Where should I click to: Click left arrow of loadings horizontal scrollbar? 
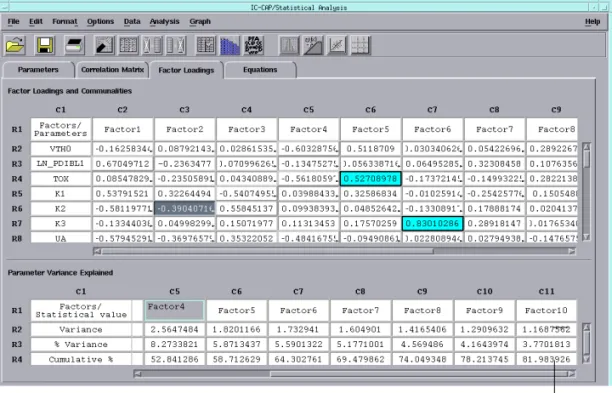click(97, 251)
